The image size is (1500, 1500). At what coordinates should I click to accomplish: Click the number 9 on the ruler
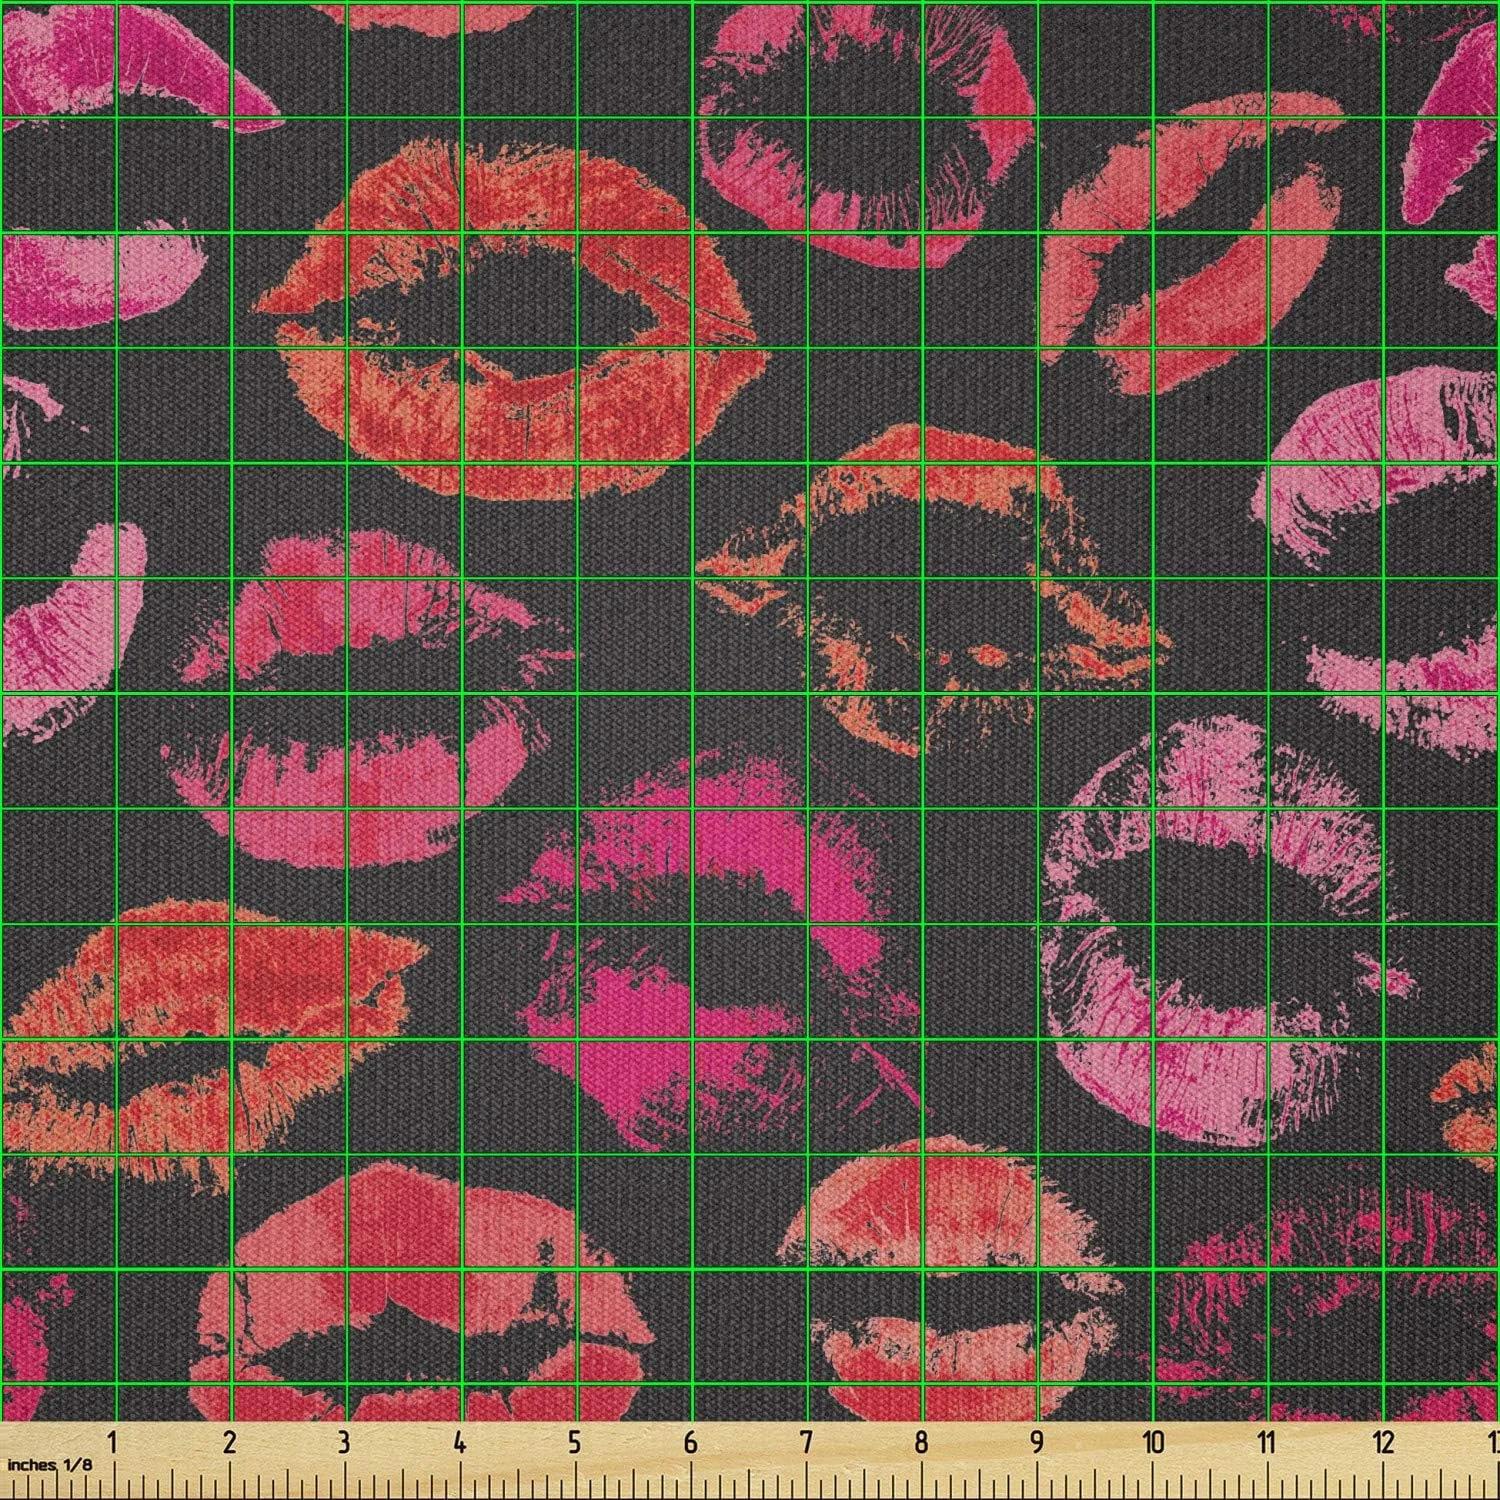pyautogui.click(x=1037, y=1443)
